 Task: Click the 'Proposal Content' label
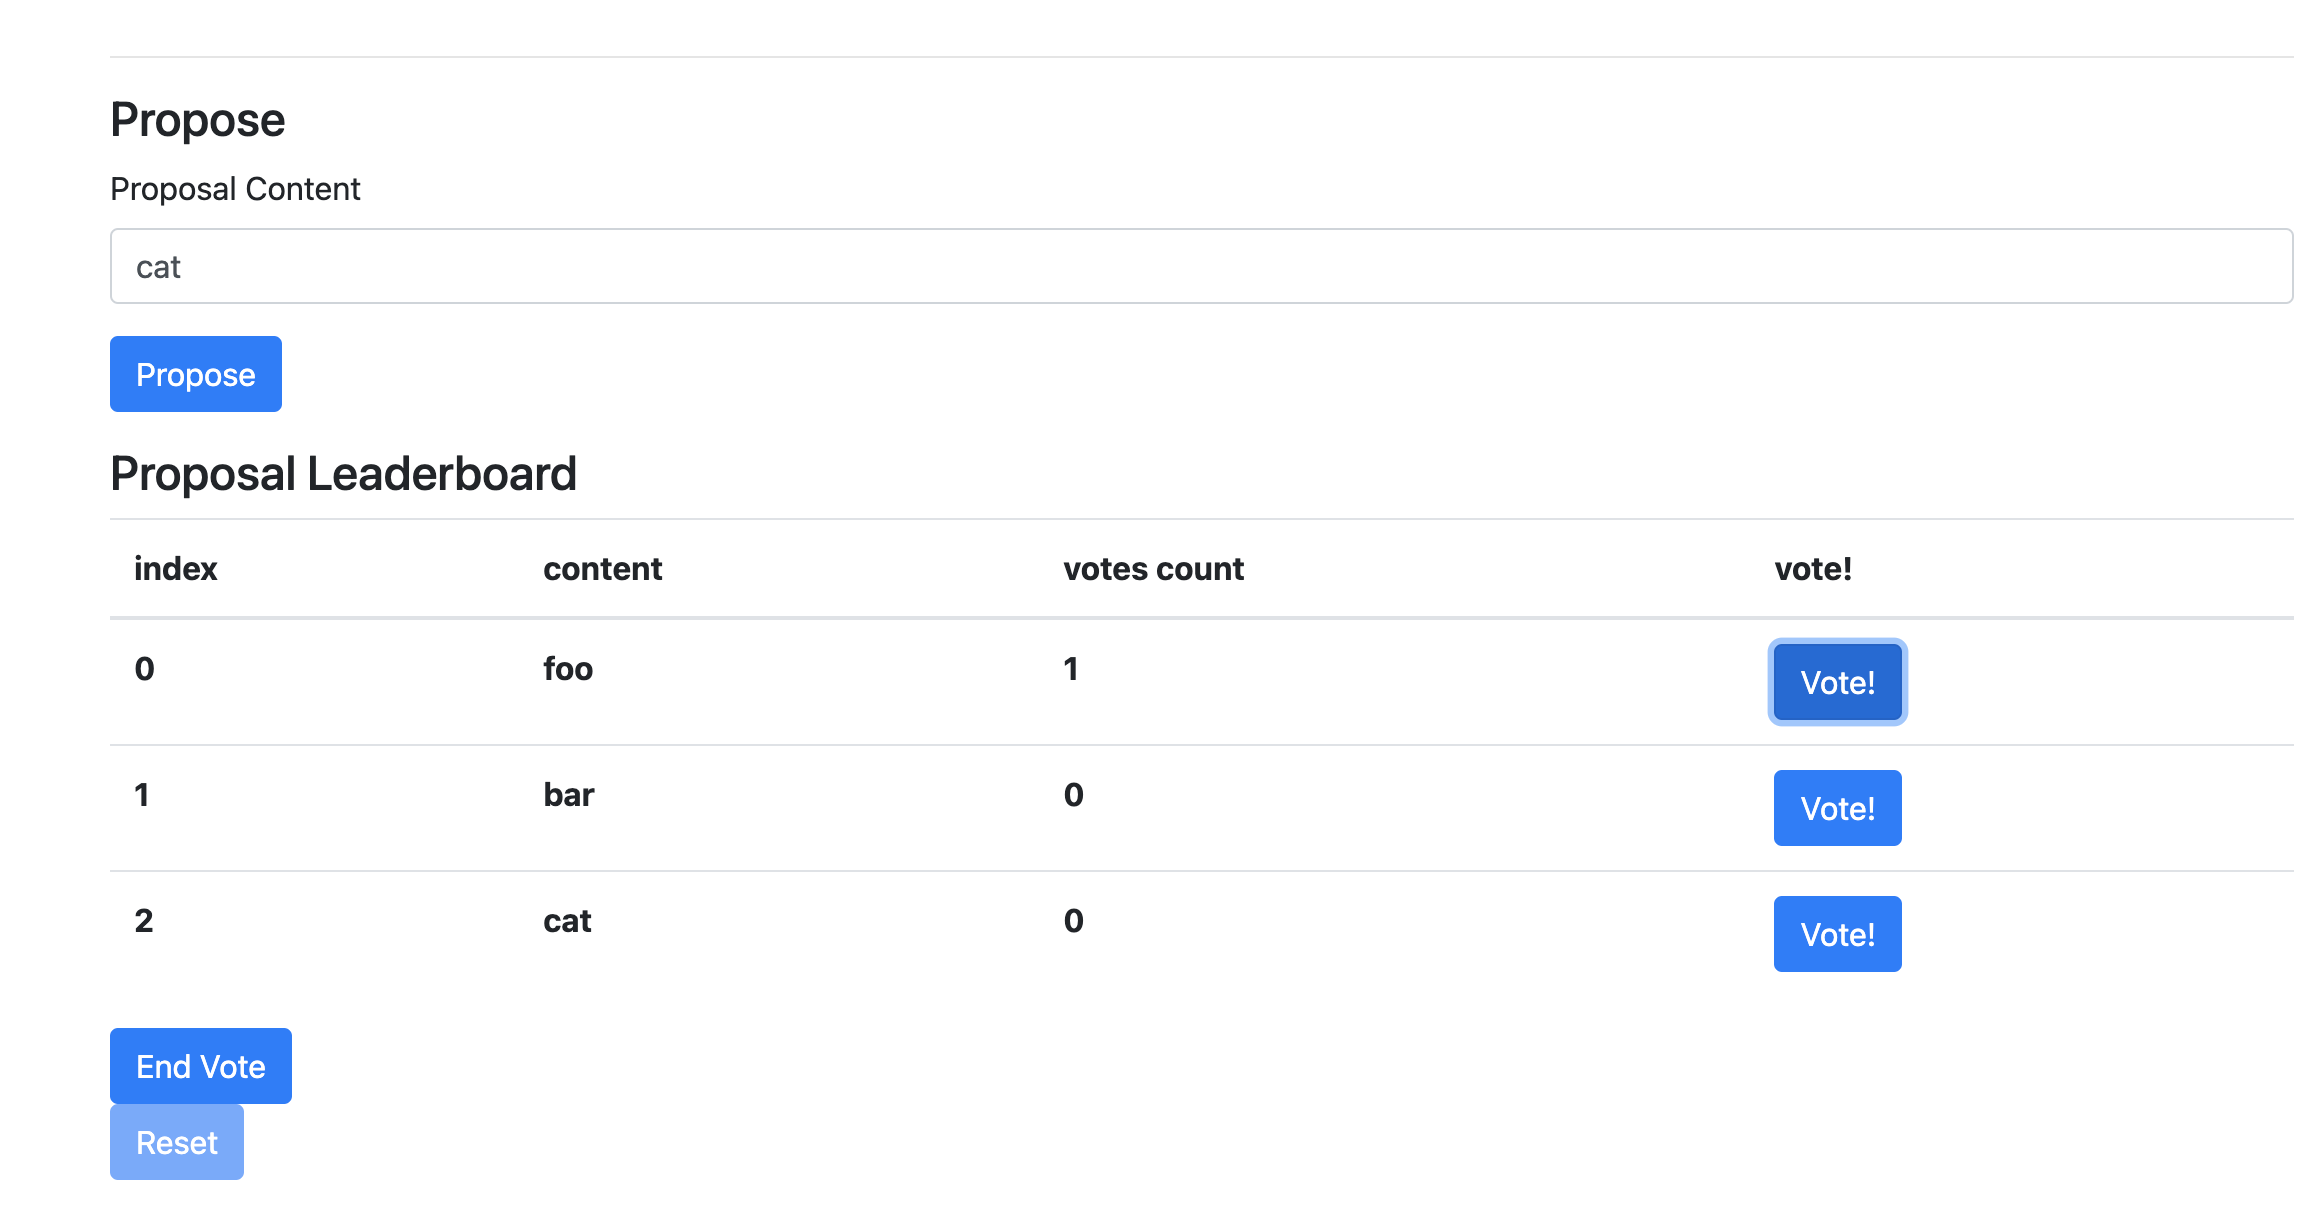tap(235, 188)
